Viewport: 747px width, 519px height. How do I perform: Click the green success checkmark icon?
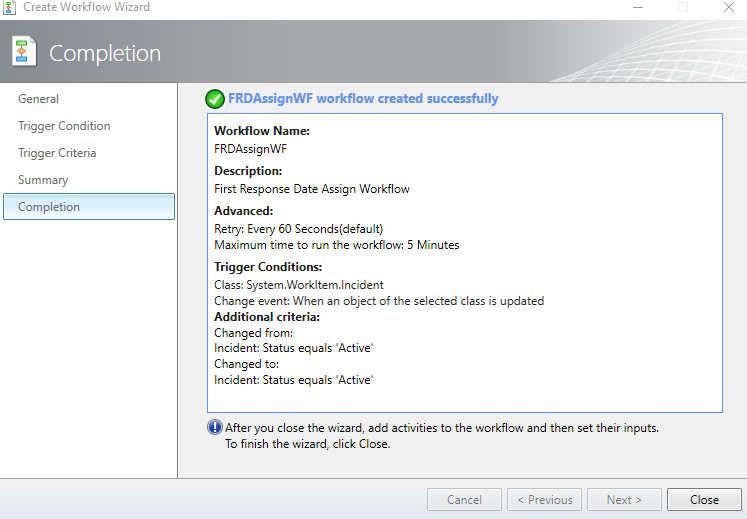point(215,99)
